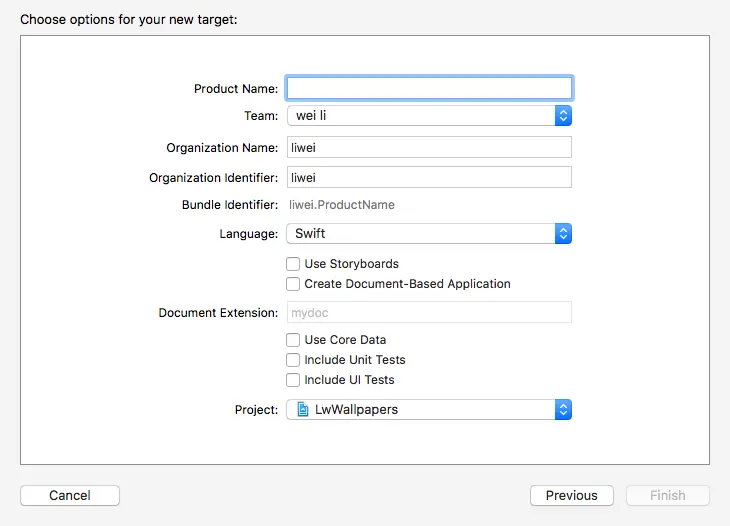Image resolution: width=730 pixels, height=526 pixels.
Task: Go back with the Previous button
Action: coord(572,495)
